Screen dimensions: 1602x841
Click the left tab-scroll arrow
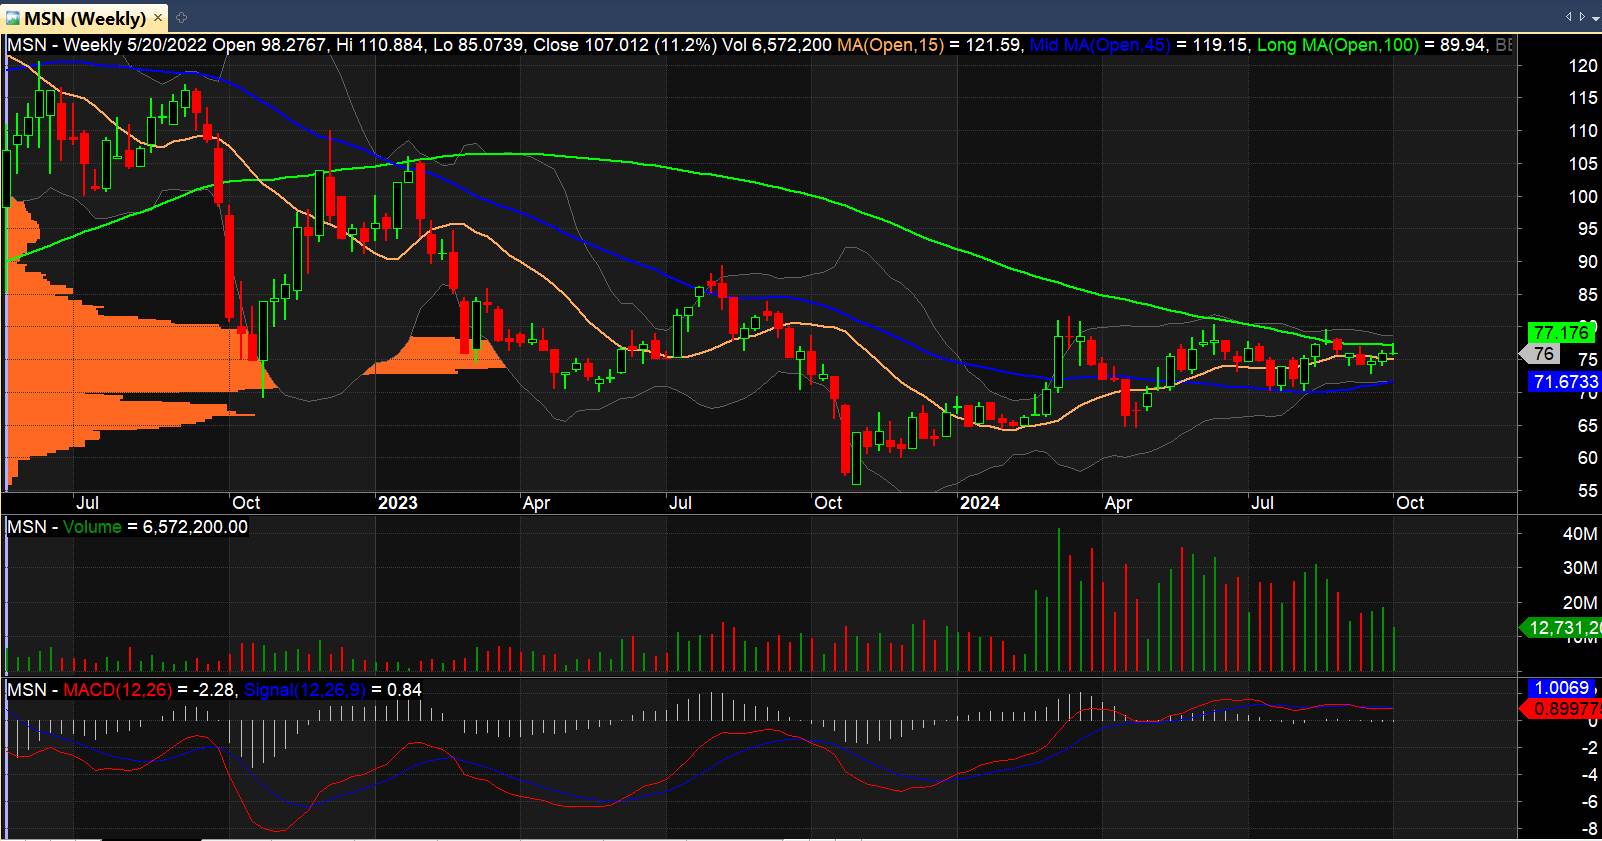[1568, 16]
